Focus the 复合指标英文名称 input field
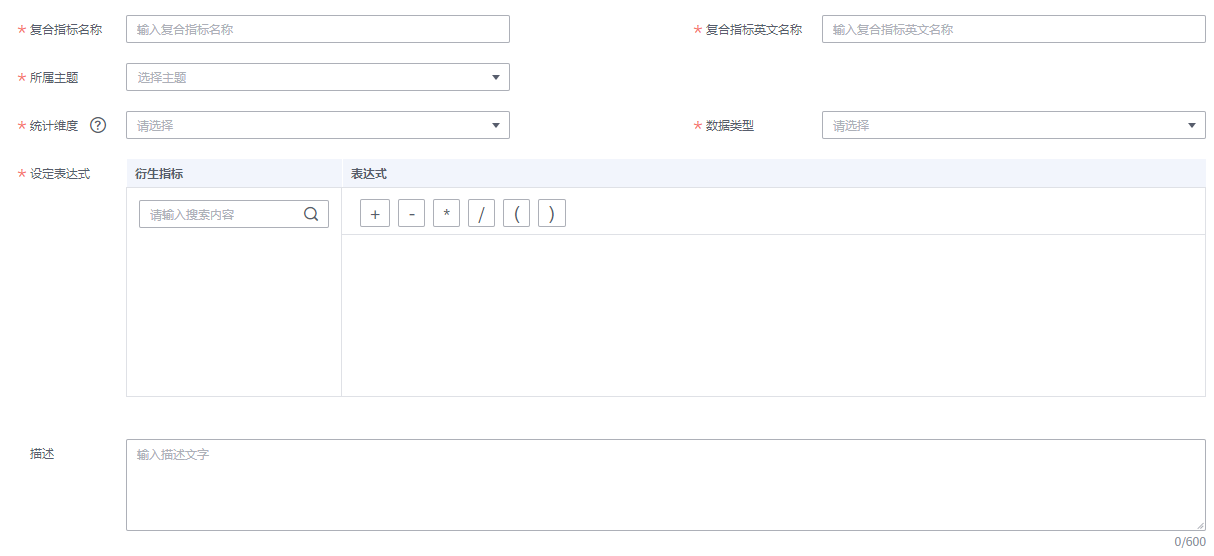 click(1014, 29)
